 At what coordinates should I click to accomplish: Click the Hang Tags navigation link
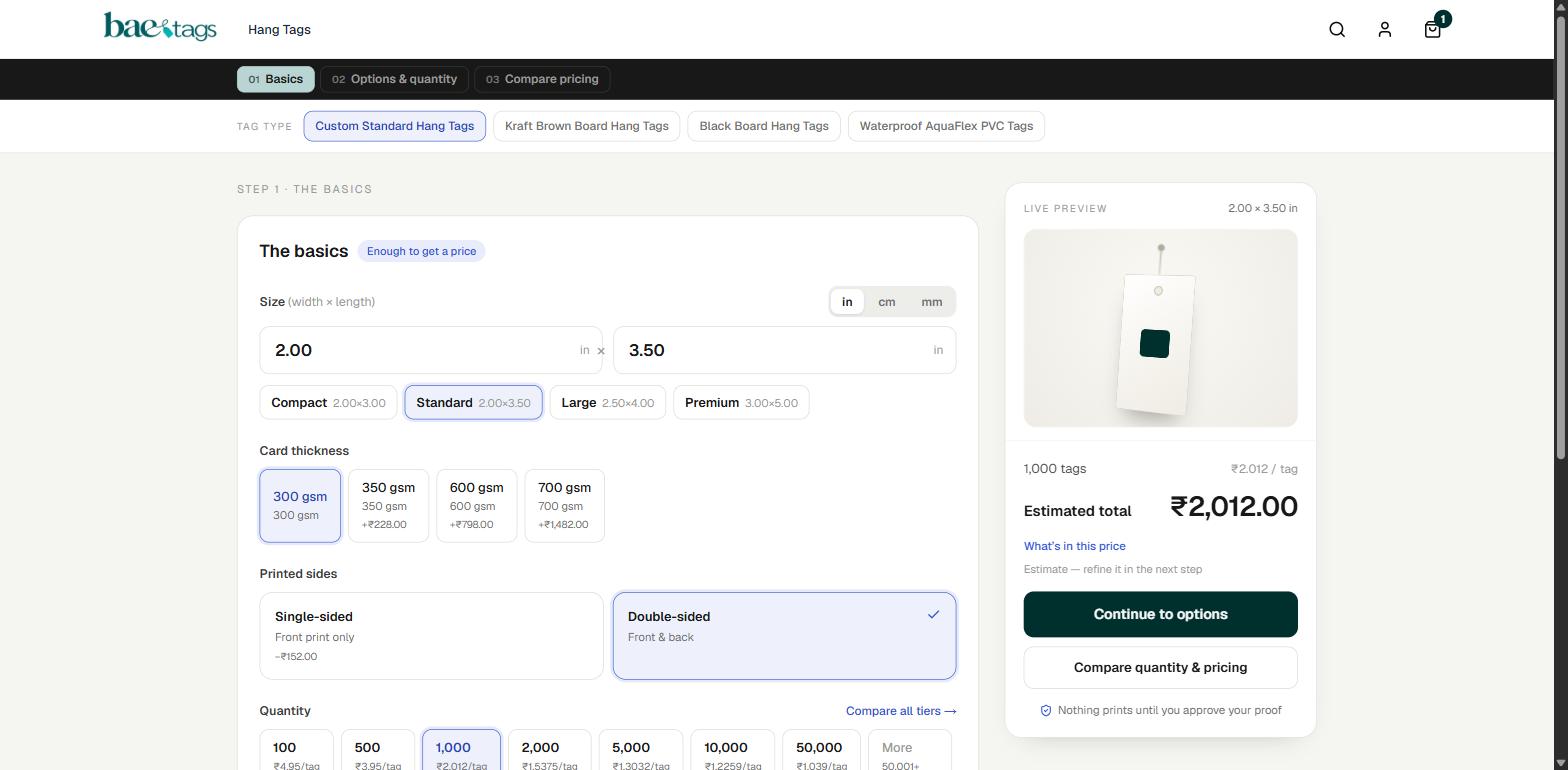[x=279, y=30]
